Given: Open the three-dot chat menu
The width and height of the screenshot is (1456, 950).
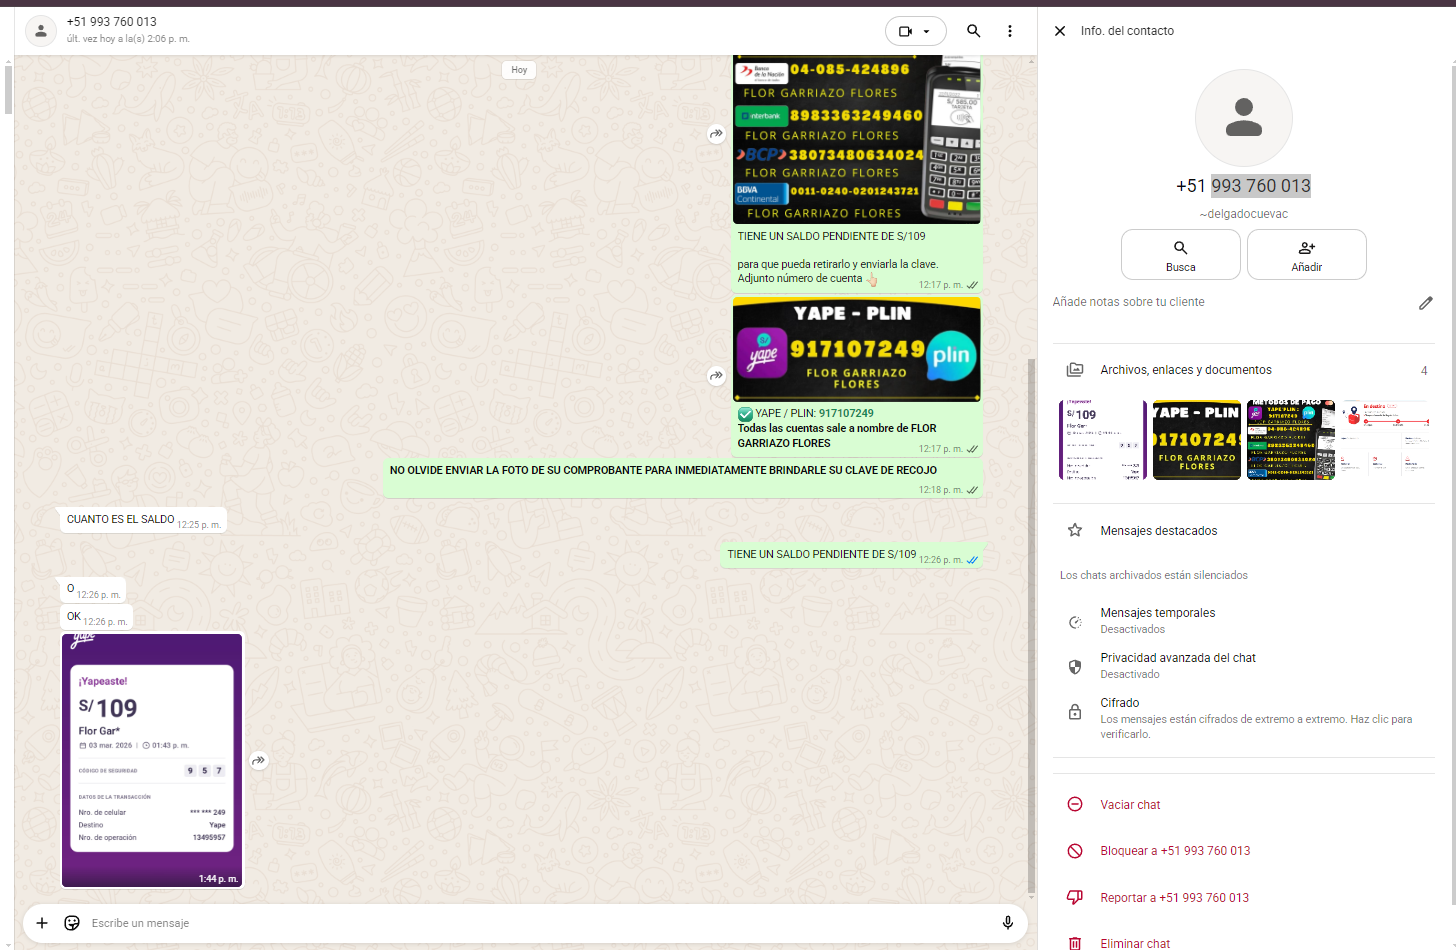Looking at the screenshot, I should [1010, 31].
